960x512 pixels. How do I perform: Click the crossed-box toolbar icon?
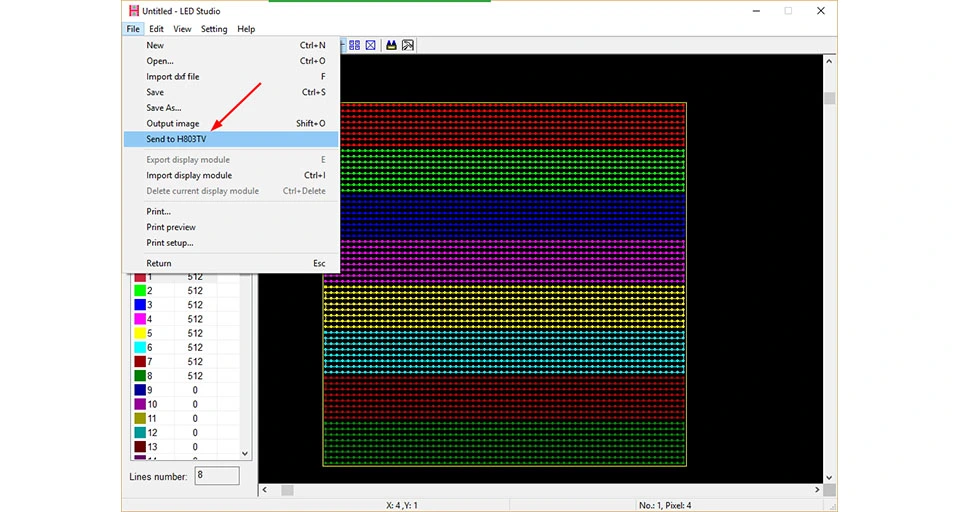[370, 45]
